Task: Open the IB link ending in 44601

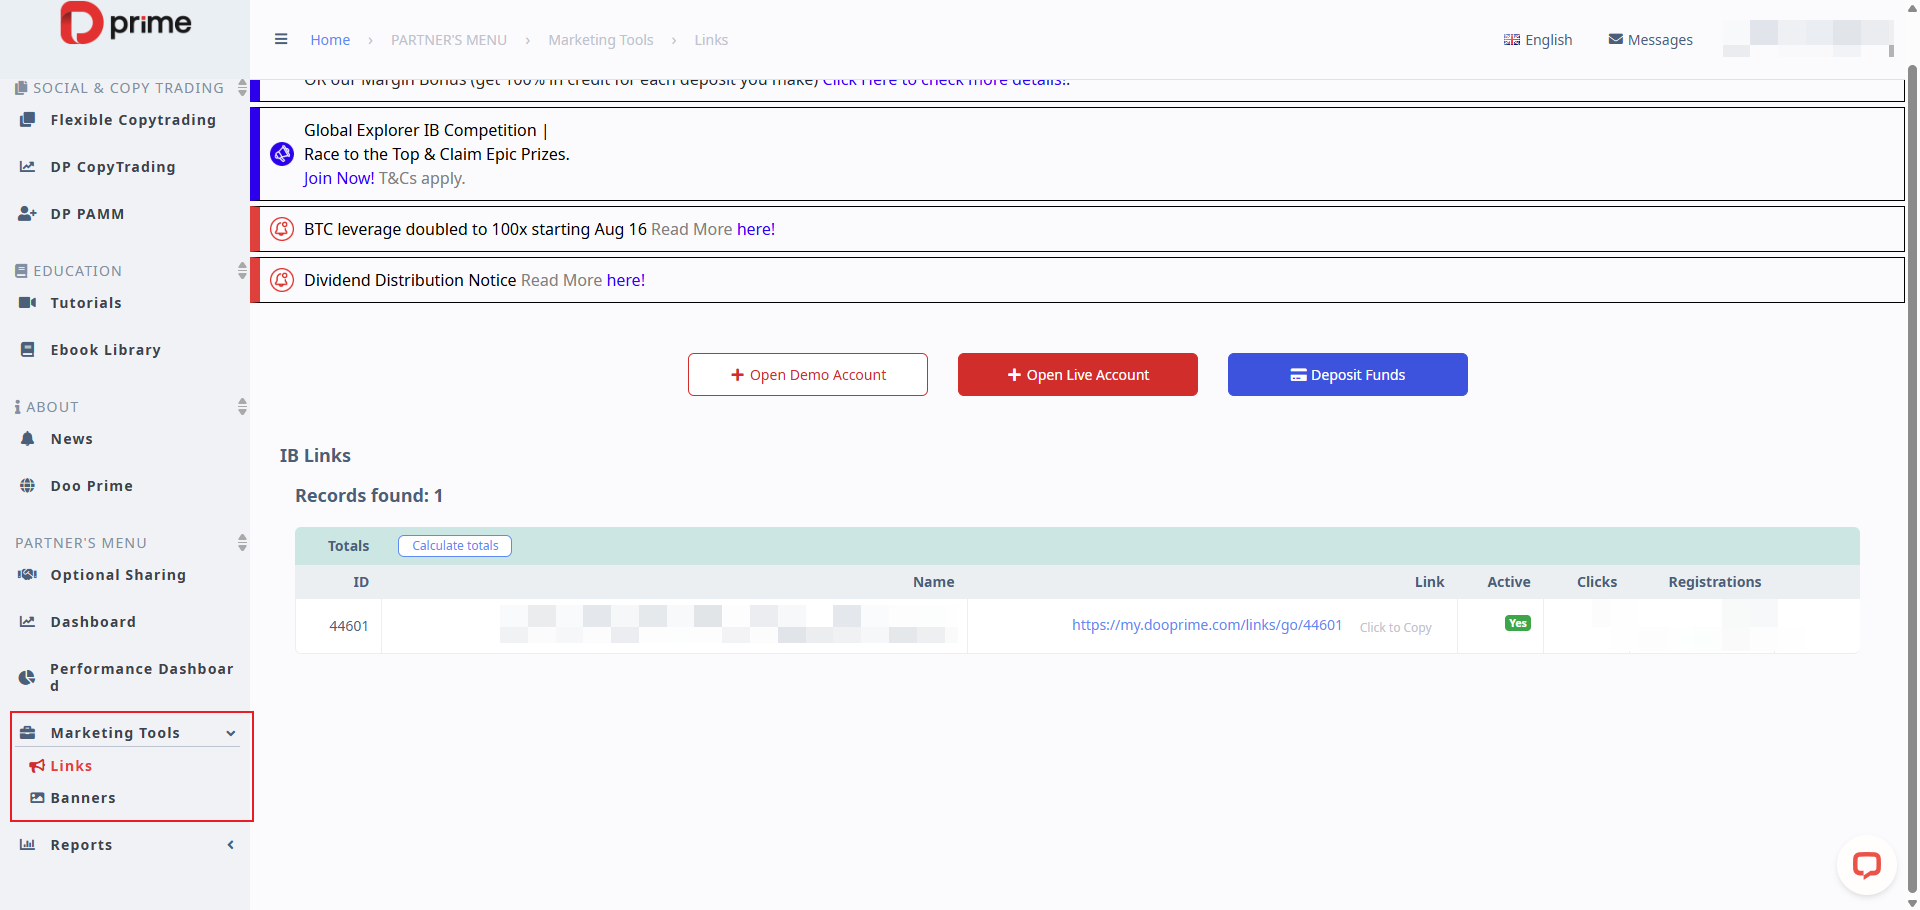Action: 1207,625
